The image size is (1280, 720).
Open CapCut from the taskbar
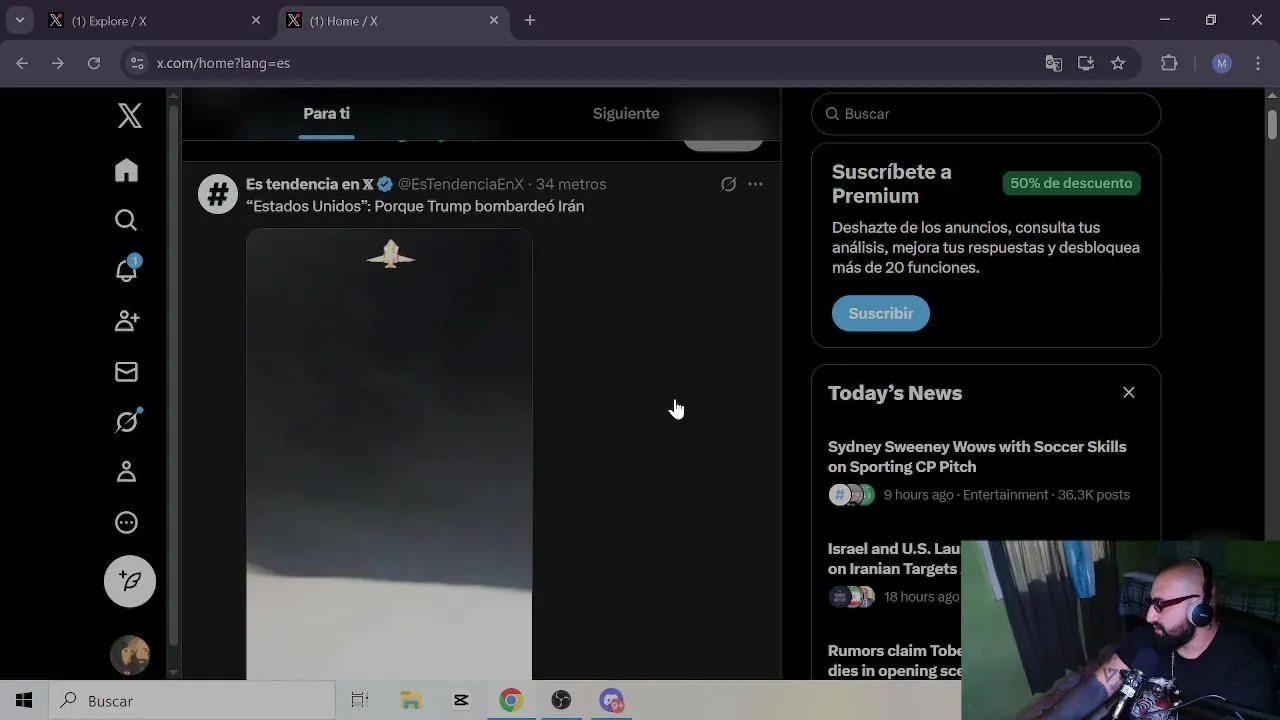pyautogui.click(x=461, y=701)
